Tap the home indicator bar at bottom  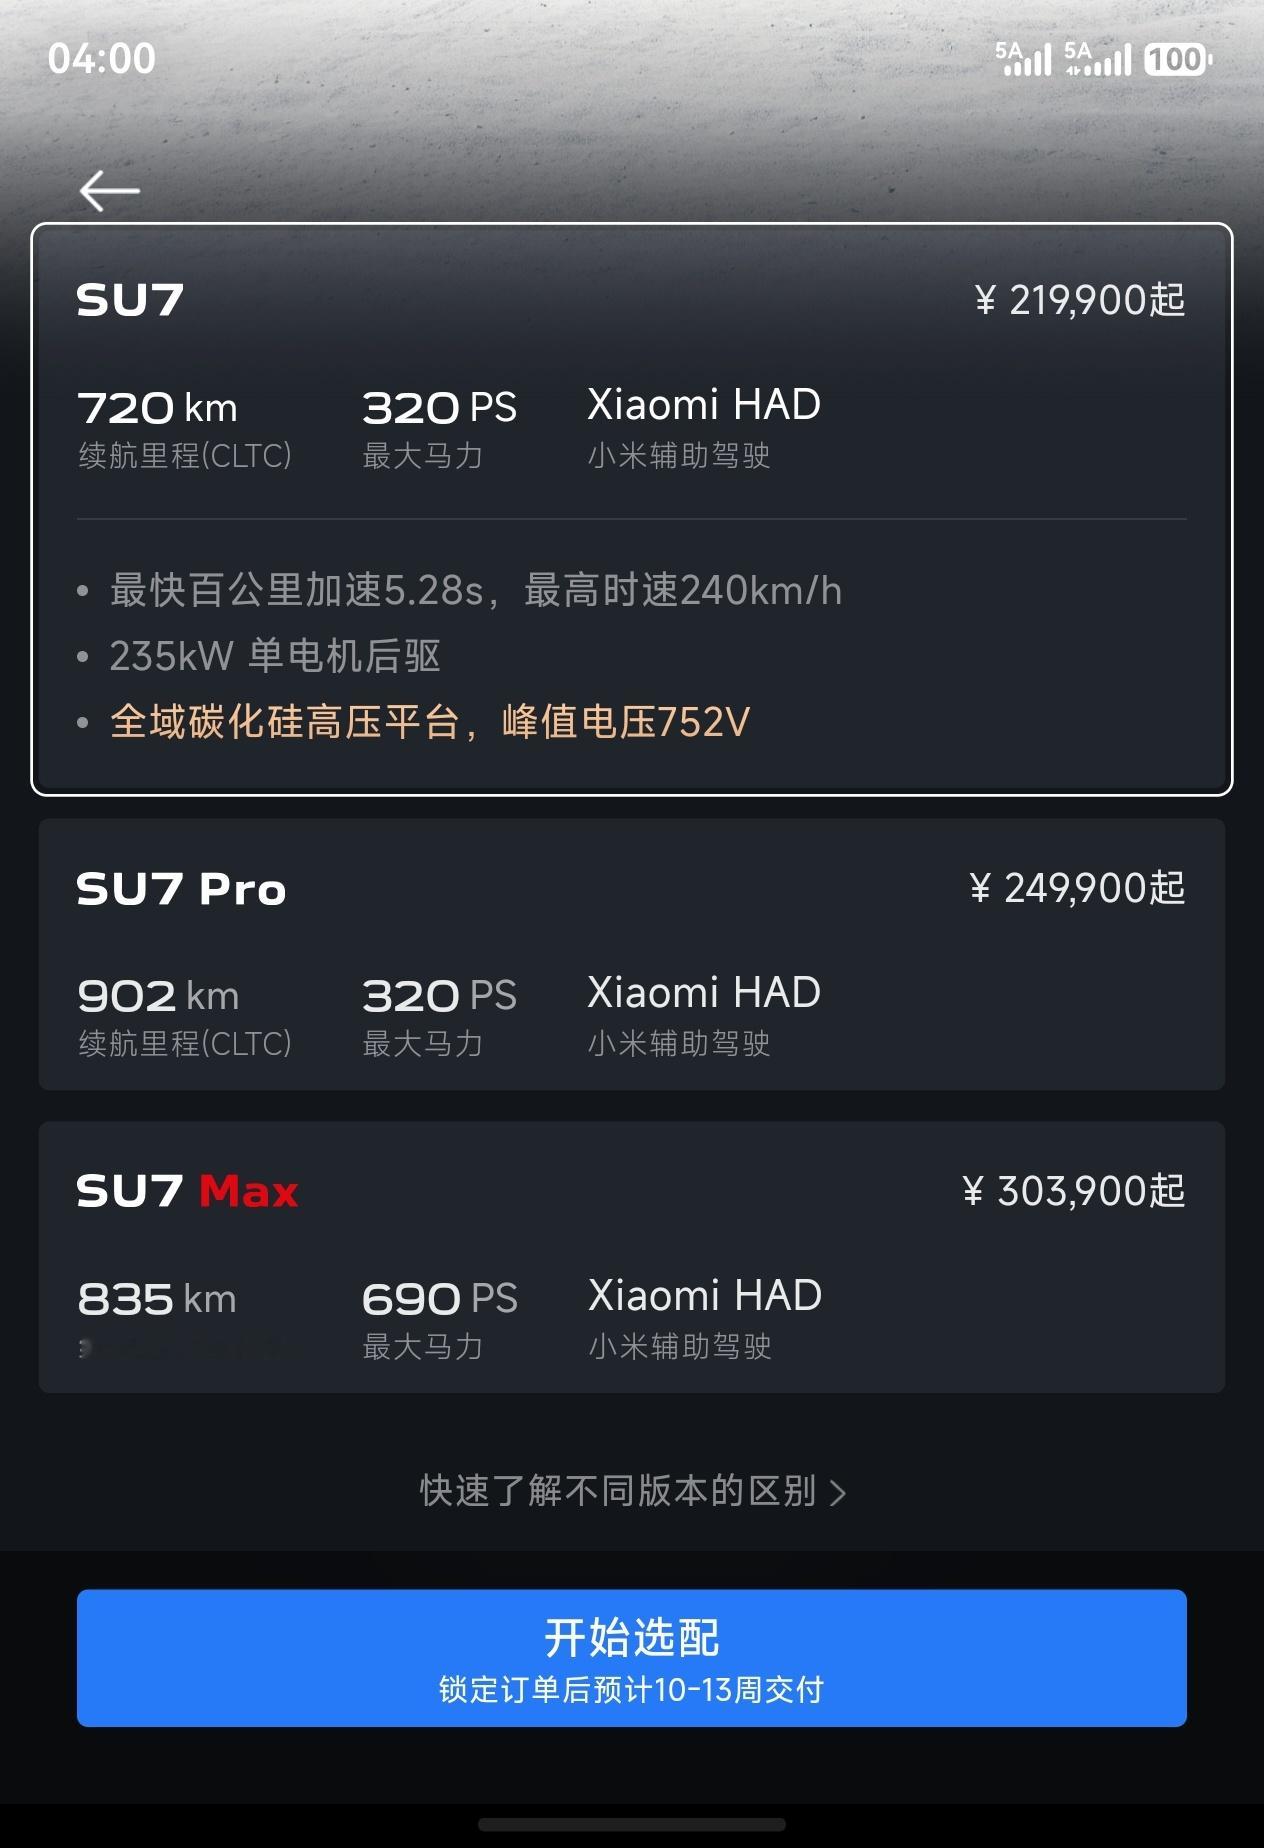pyautogui.click(x=632, y=1824)
